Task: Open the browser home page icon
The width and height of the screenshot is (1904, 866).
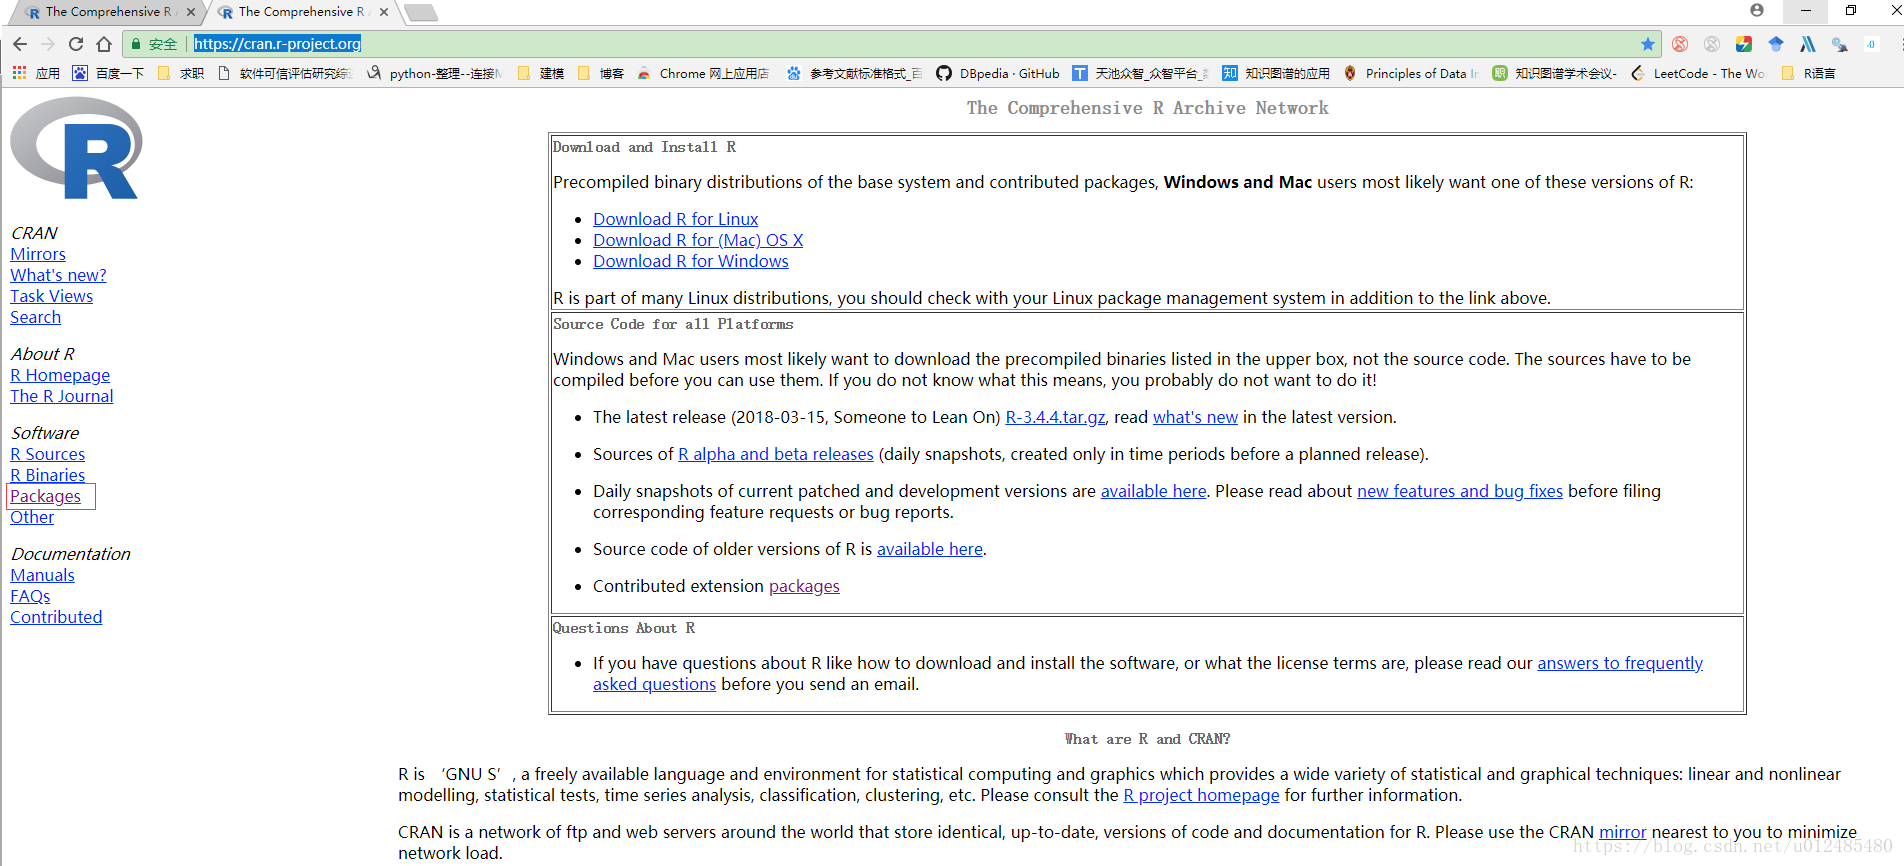Action: 104,44
